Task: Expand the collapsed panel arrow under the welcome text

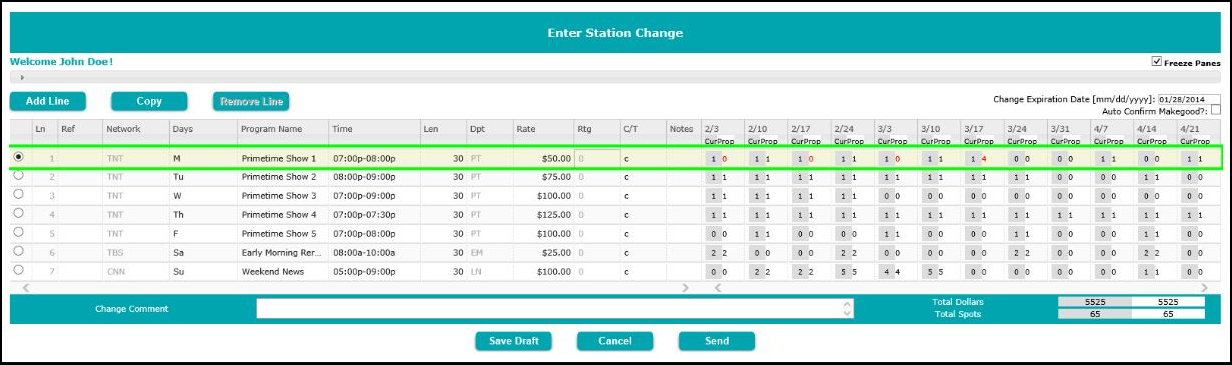Action: 21,76
